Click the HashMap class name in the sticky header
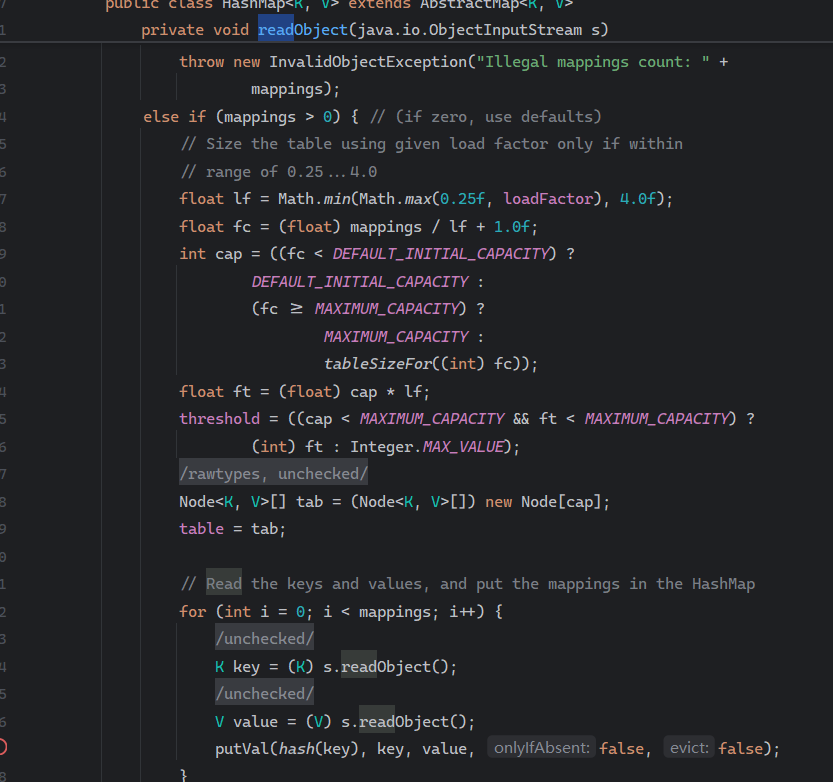Screen dimensions: 833x782 [235, 4]
